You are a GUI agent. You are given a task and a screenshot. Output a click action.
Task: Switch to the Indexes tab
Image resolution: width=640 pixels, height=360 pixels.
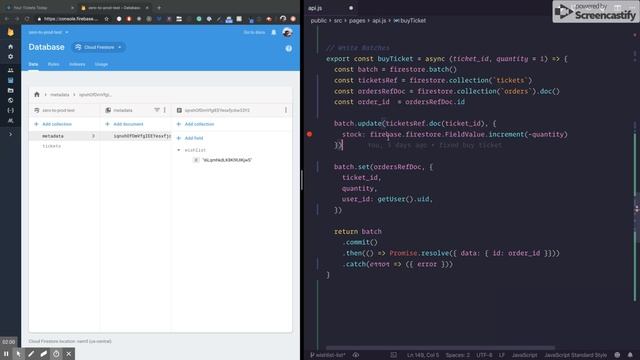pyautogui.click(x=77, y=64)
